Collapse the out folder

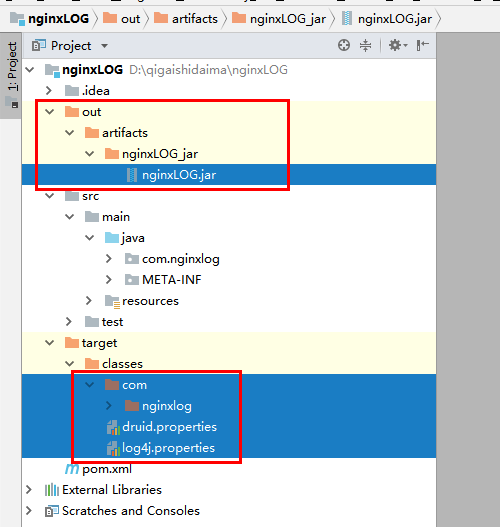(x=50, y=112)
